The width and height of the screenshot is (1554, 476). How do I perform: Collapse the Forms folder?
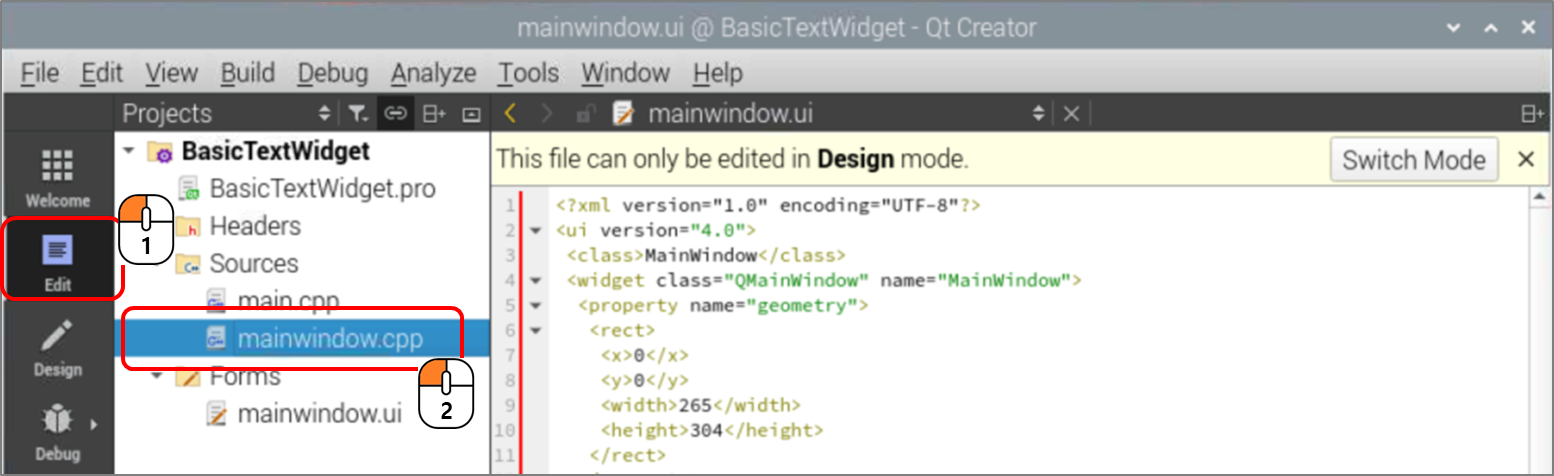[x=157, y=377]
